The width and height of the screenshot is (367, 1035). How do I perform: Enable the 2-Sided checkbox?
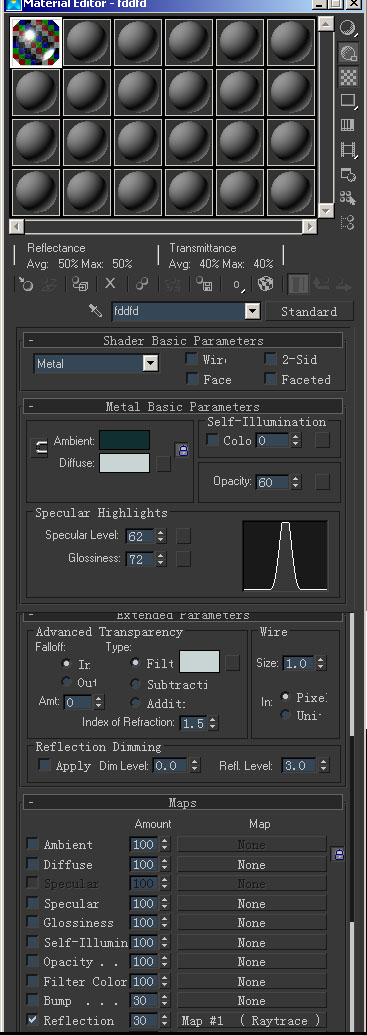pyautogui.click(x=270, y=359)
